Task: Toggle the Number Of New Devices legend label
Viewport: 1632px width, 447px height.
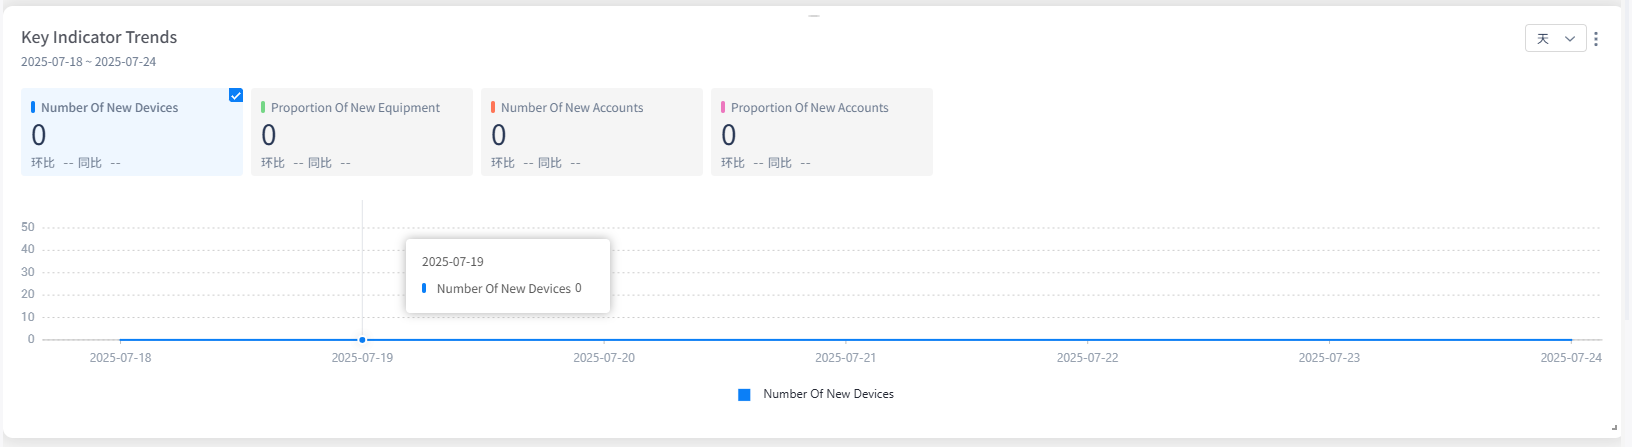Action: (x=828, y=394)
